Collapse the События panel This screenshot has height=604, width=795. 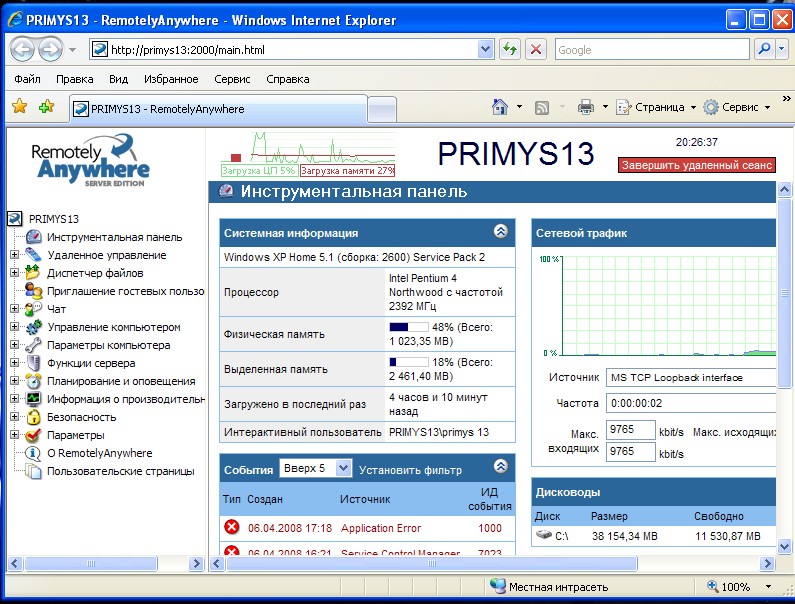(500, 466)
